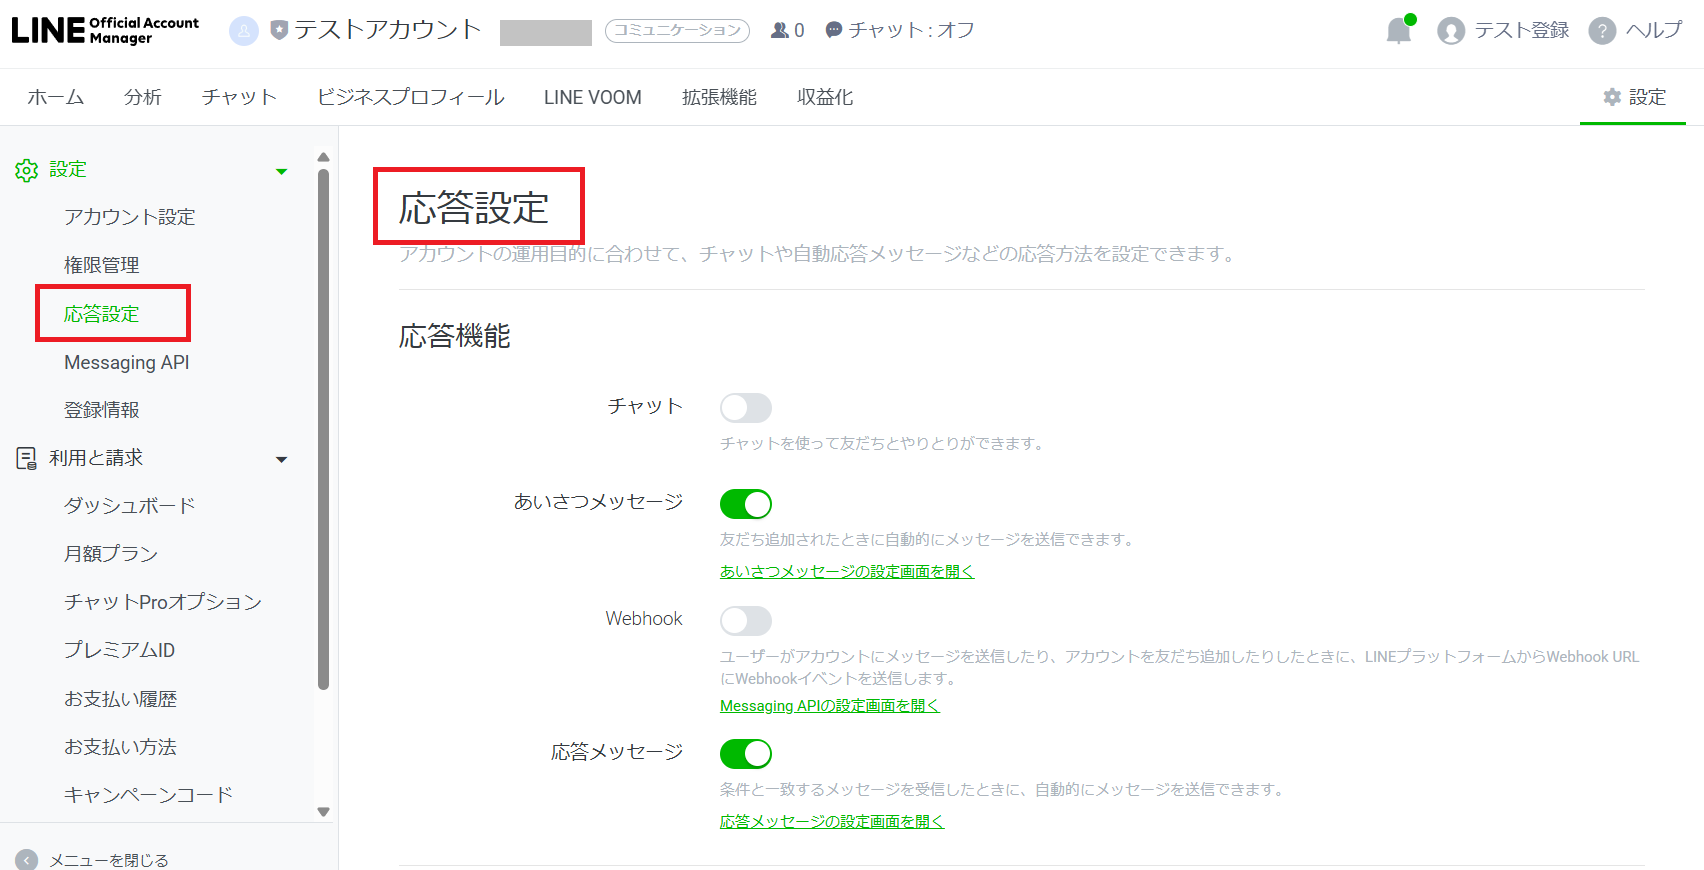Click the friends count icon
Image resolution: width=1704 pixels, height=870 pixels.
point(780,30)
